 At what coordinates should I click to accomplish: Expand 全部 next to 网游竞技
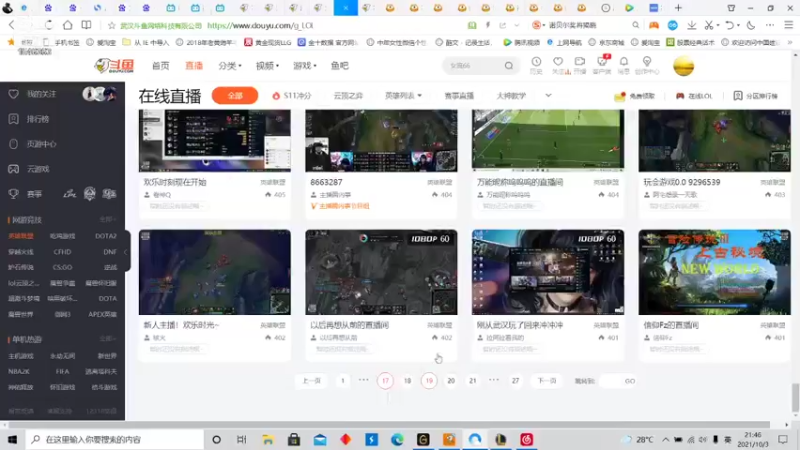click(107, 220)
